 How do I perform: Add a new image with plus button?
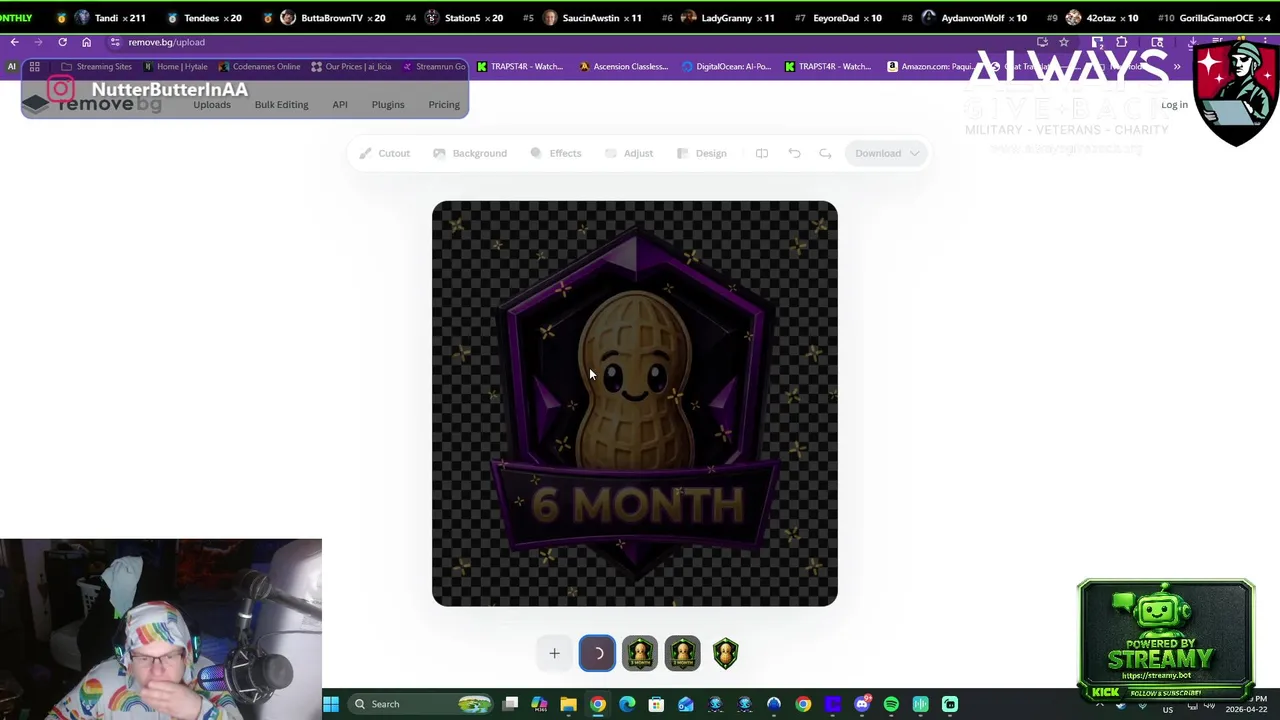[554, 653]
